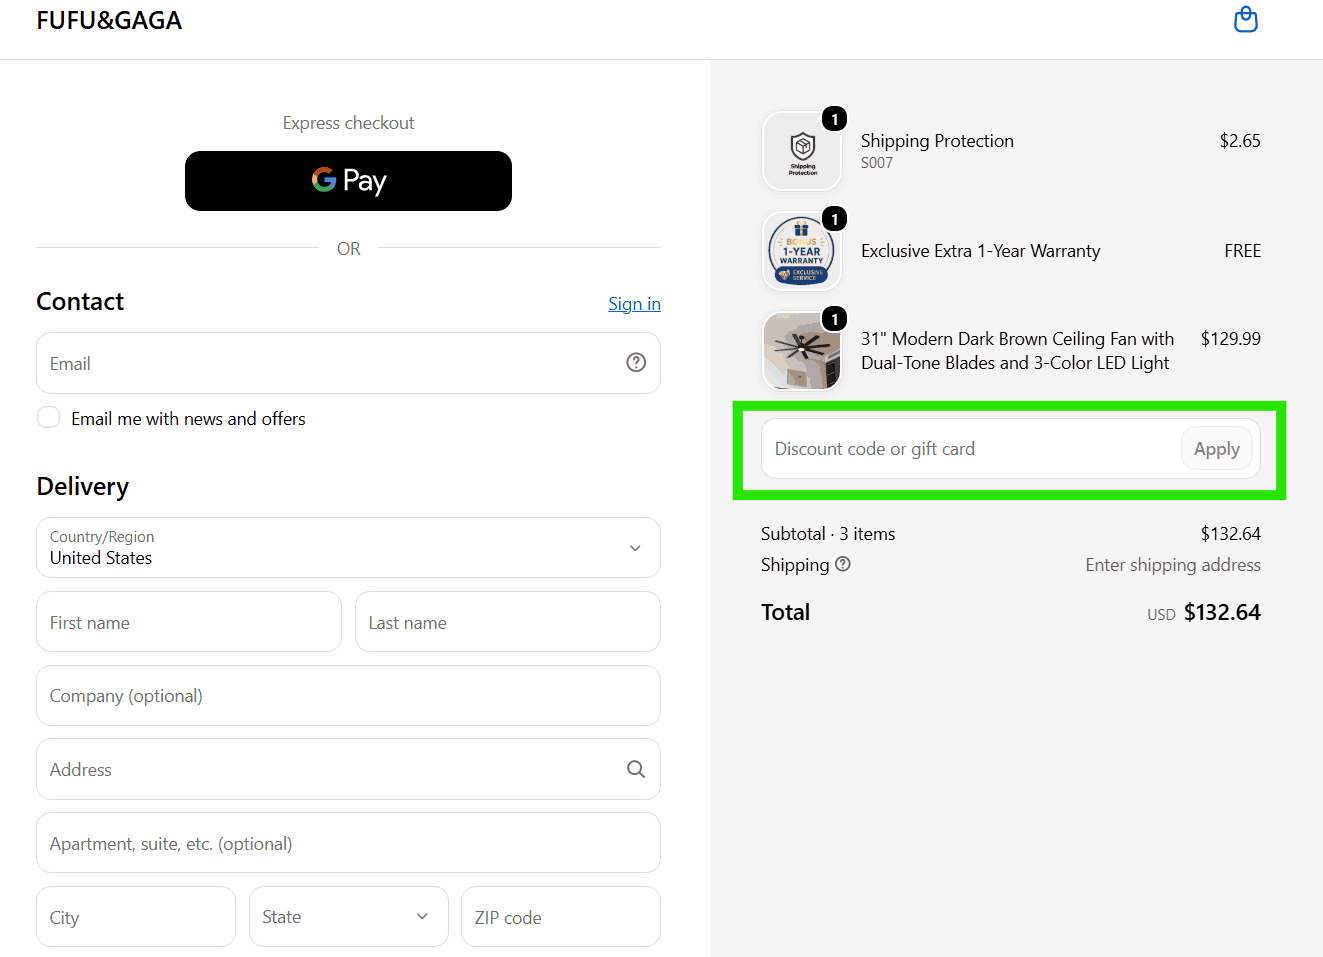Open the shopping bag cart icon

point(1245,19)
